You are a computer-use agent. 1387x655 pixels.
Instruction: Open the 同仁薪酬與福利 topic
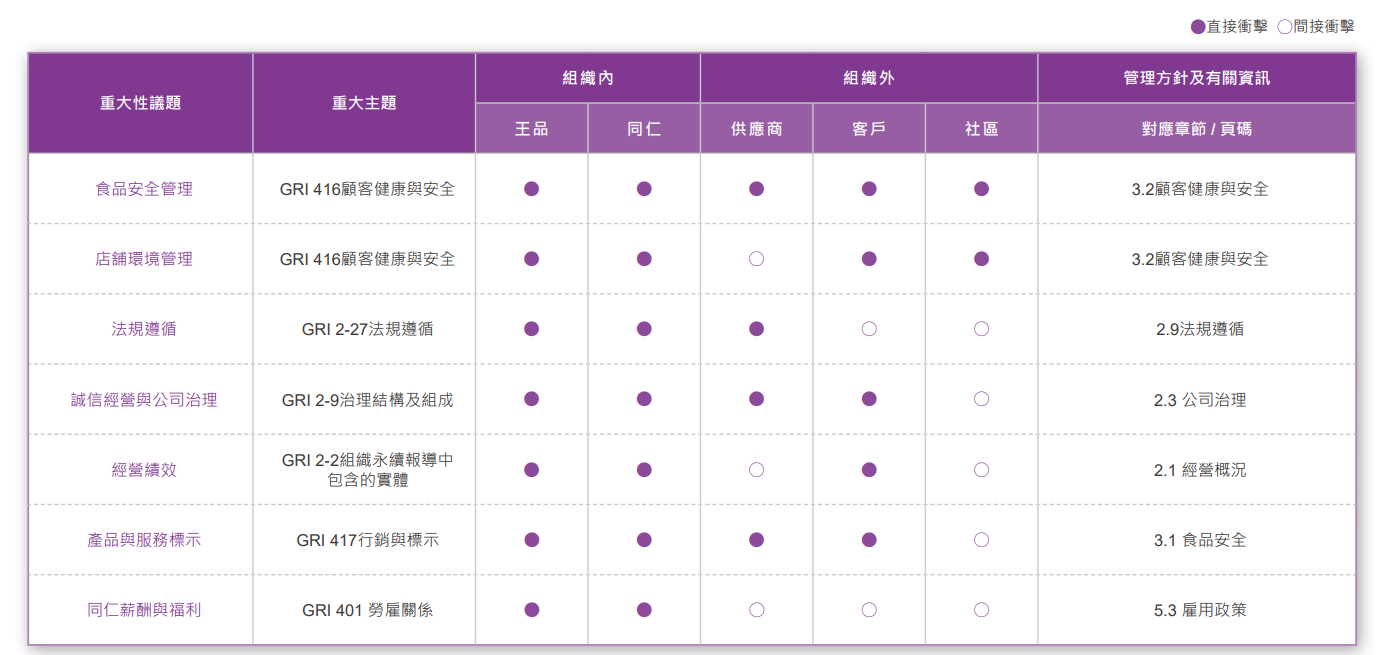144,610
